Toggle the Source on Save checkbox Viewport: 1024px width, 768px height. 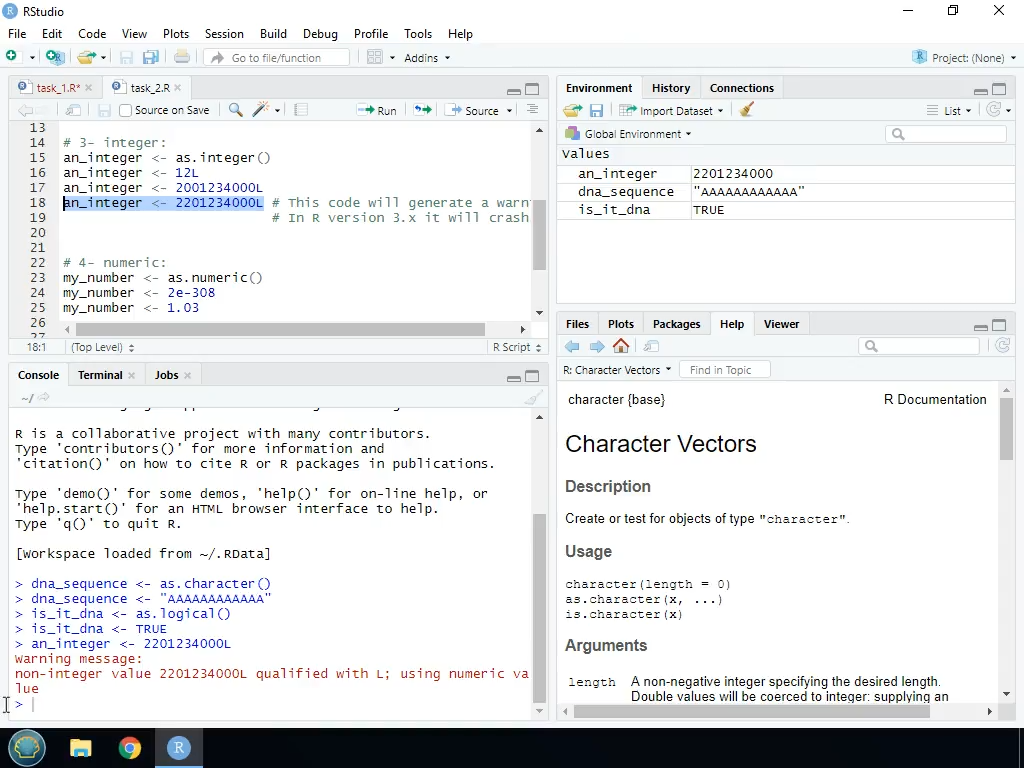tap(126, 110)
